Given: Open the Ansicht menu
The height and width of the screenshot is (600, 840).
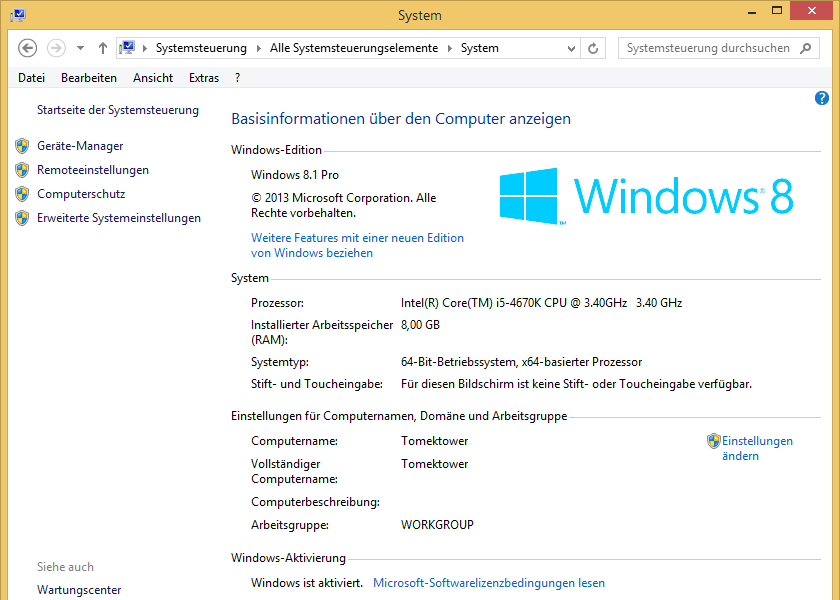Looking at the screenshot, I should (x=153, y=78).
